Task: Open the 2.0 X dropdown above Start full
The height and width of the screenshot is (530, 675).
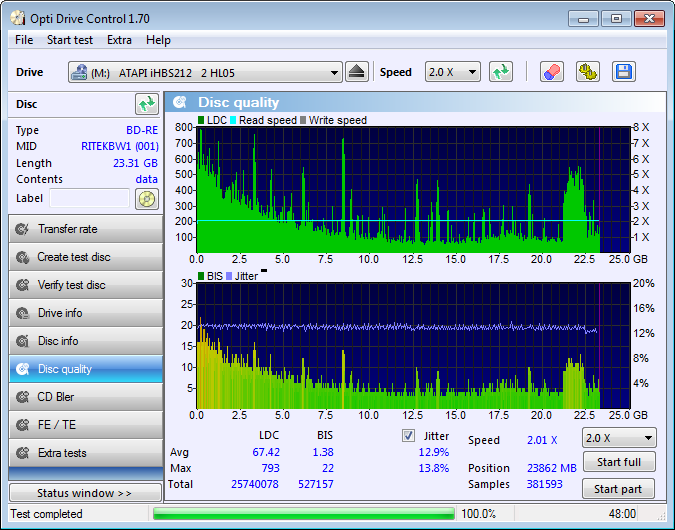Action: coord(619,438)
